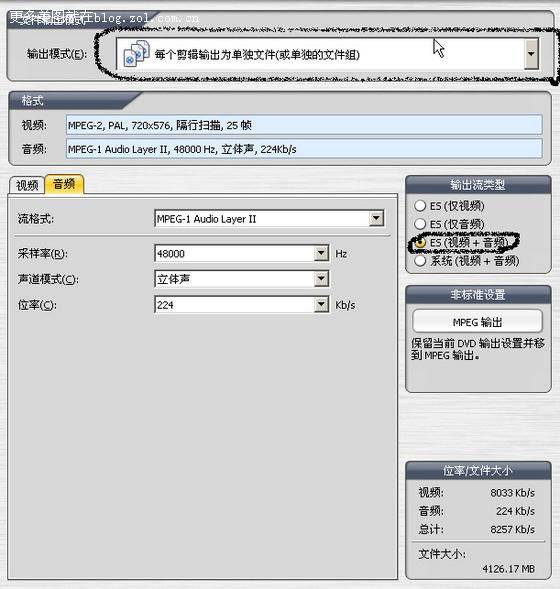Expand the 位率 224 dropdown arrow
Viewport: 560px width, 589px height.
(321, 304)
